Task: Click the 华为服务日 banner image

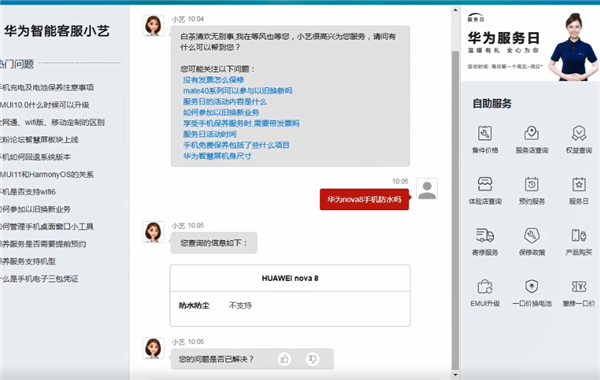Action: coord(530,44)
